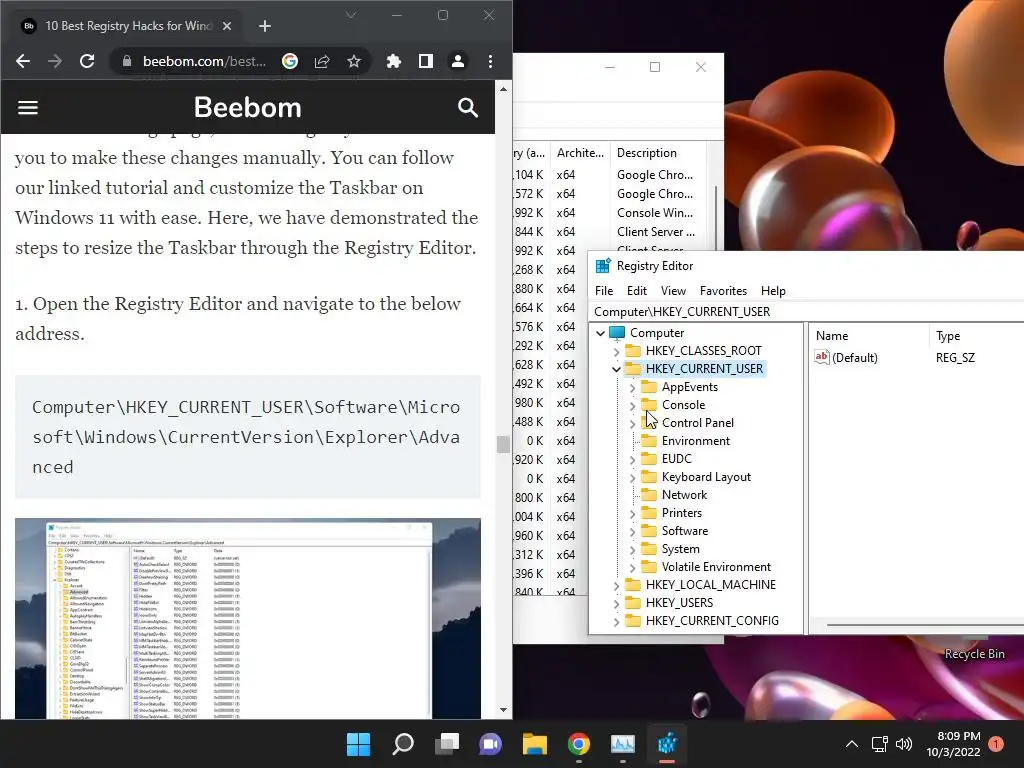
Task: Collapse the Computer tree node
Action: click(x=600, y=333)
